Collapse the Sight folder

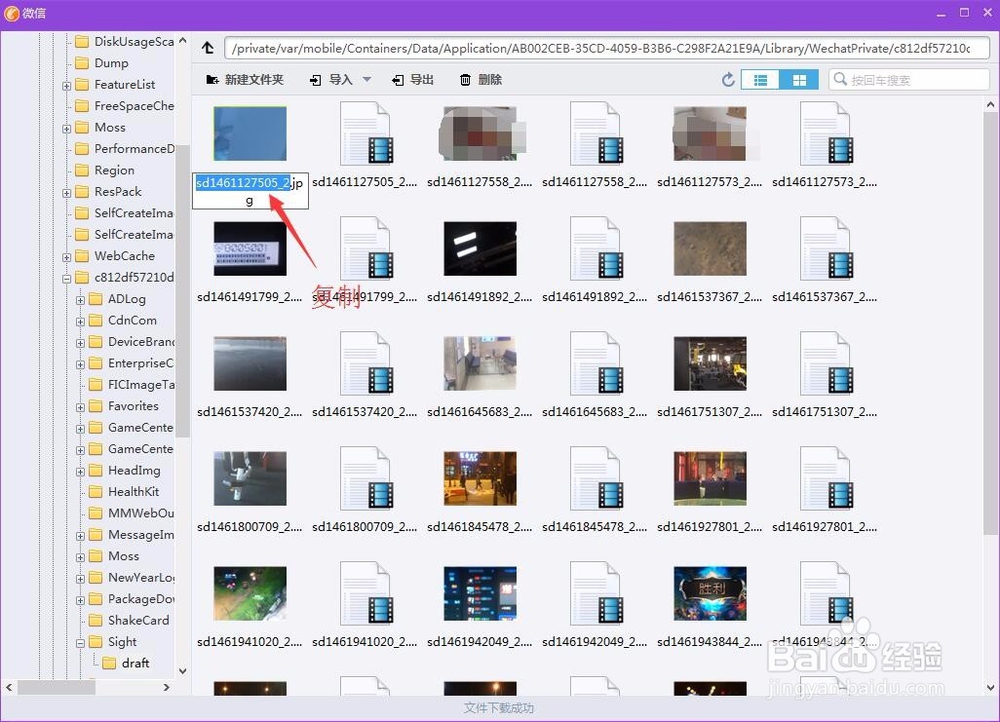click(x=80, y=643)
